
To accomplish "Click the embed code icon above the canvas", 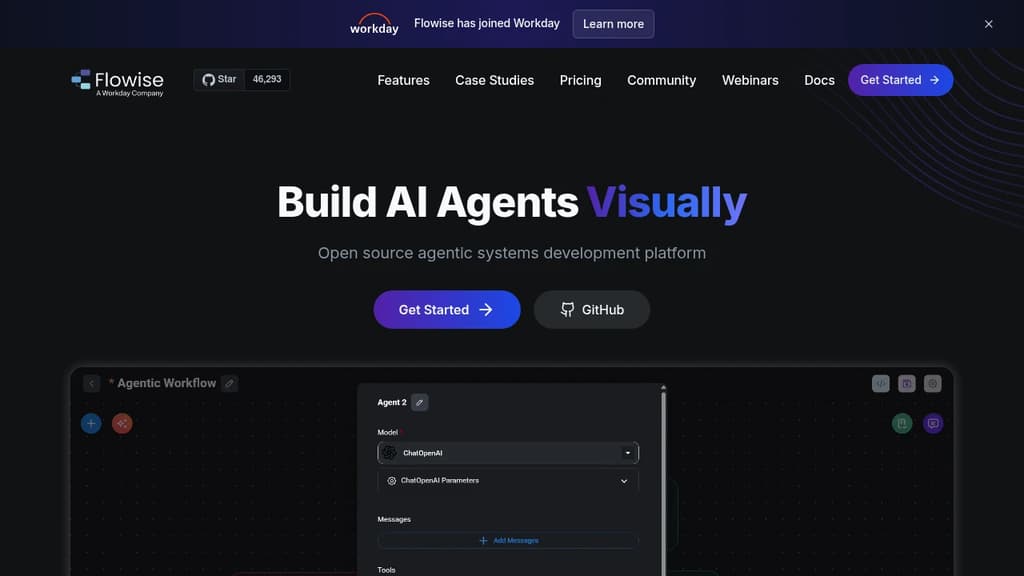I will [880, 383].
